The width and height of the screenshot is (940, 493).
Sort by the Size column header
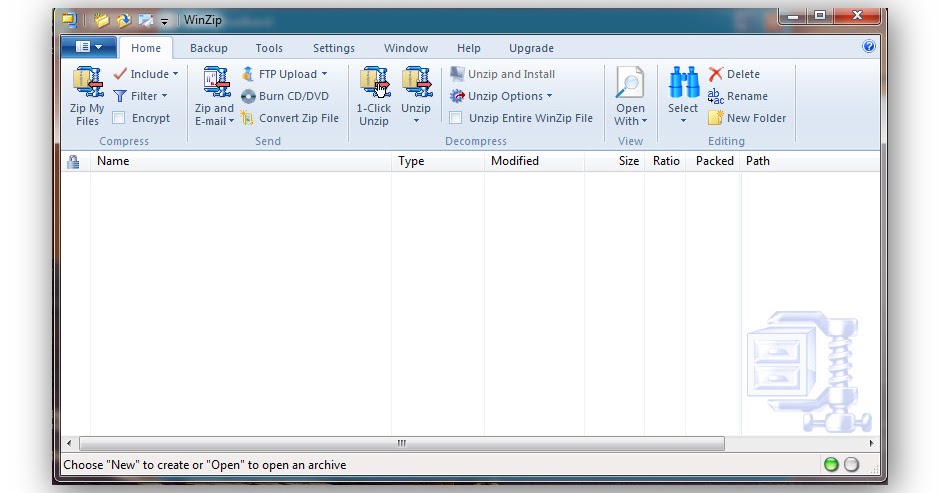tap(614, 161)
